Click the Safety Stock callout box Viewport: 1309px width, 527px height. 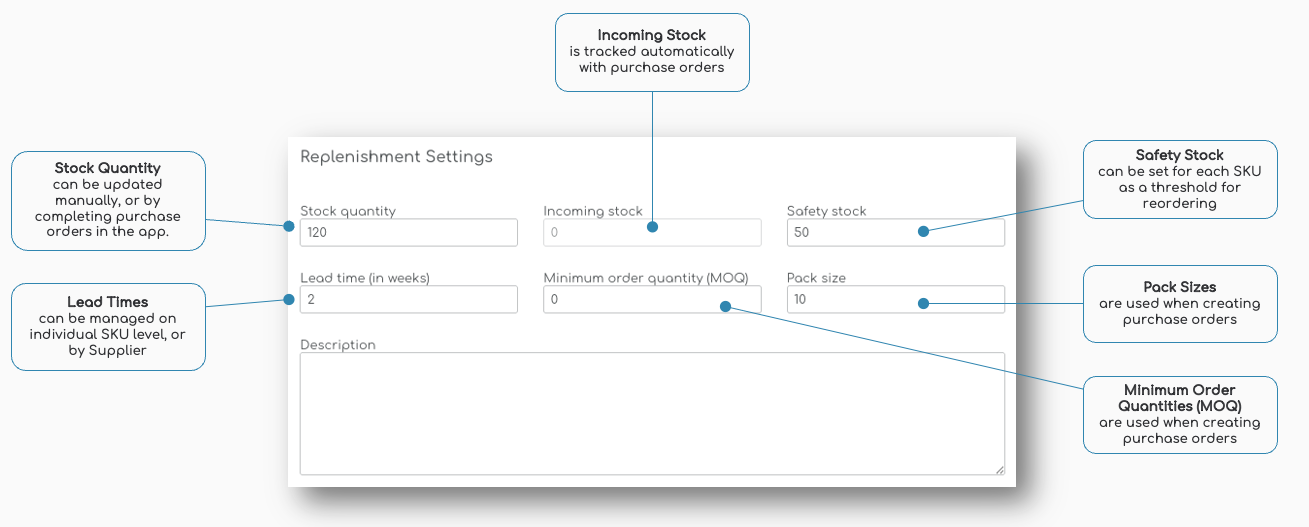(x=1180, y=179)
